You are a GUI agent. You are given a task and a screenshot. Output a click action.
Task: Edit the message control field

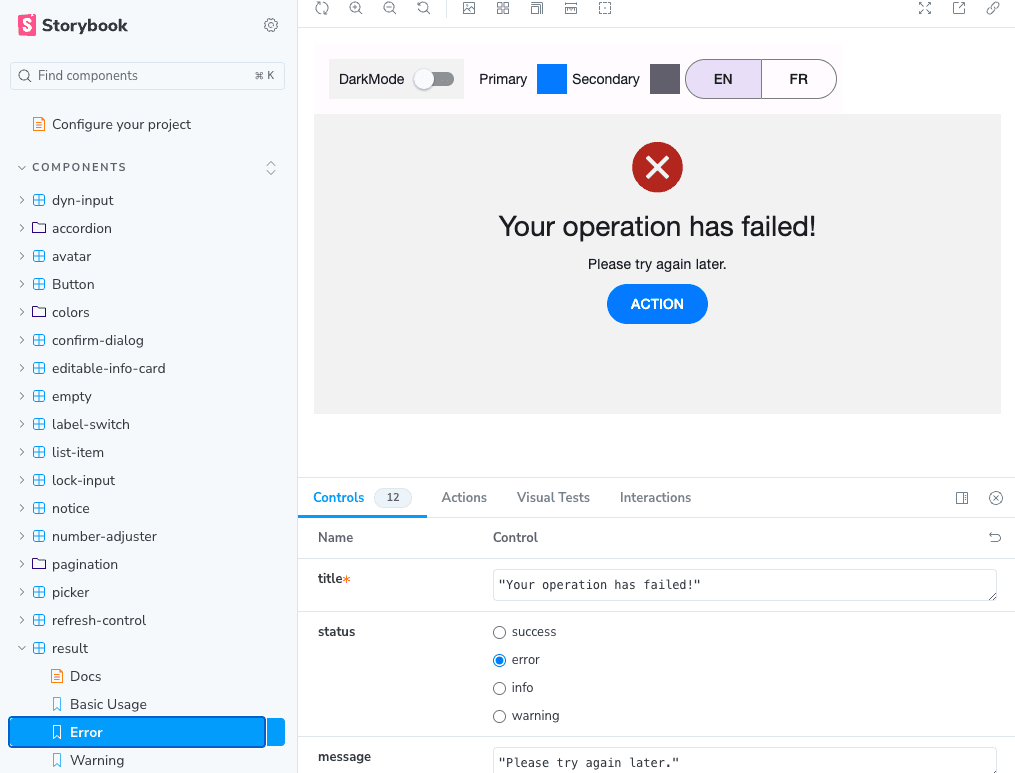click(744, 761)
